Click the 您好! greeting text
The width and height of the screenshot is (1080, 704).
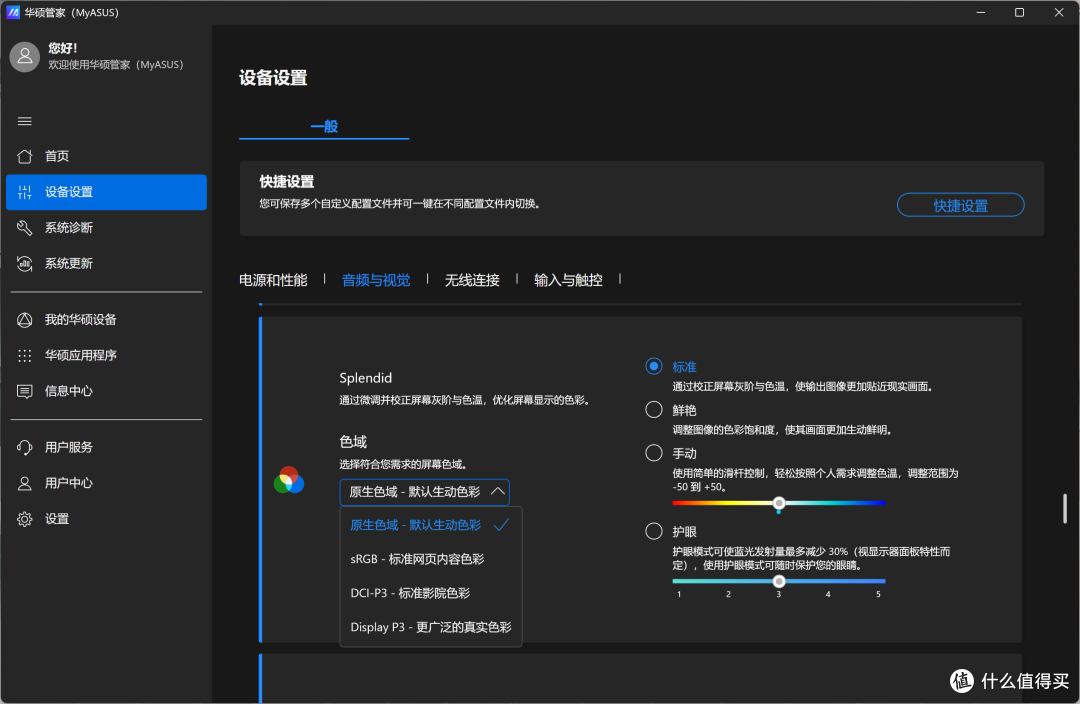coord(63,48)
